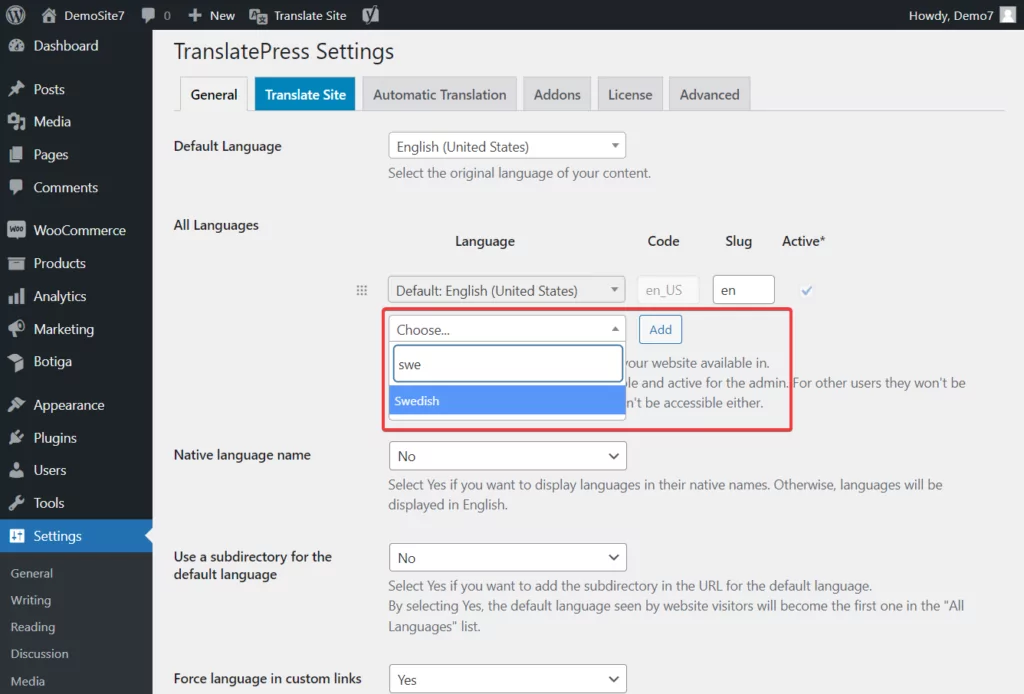This screenshot has height=694, width=1024.
Task: Click the language search input field
Action: click(x=507, y=365)
